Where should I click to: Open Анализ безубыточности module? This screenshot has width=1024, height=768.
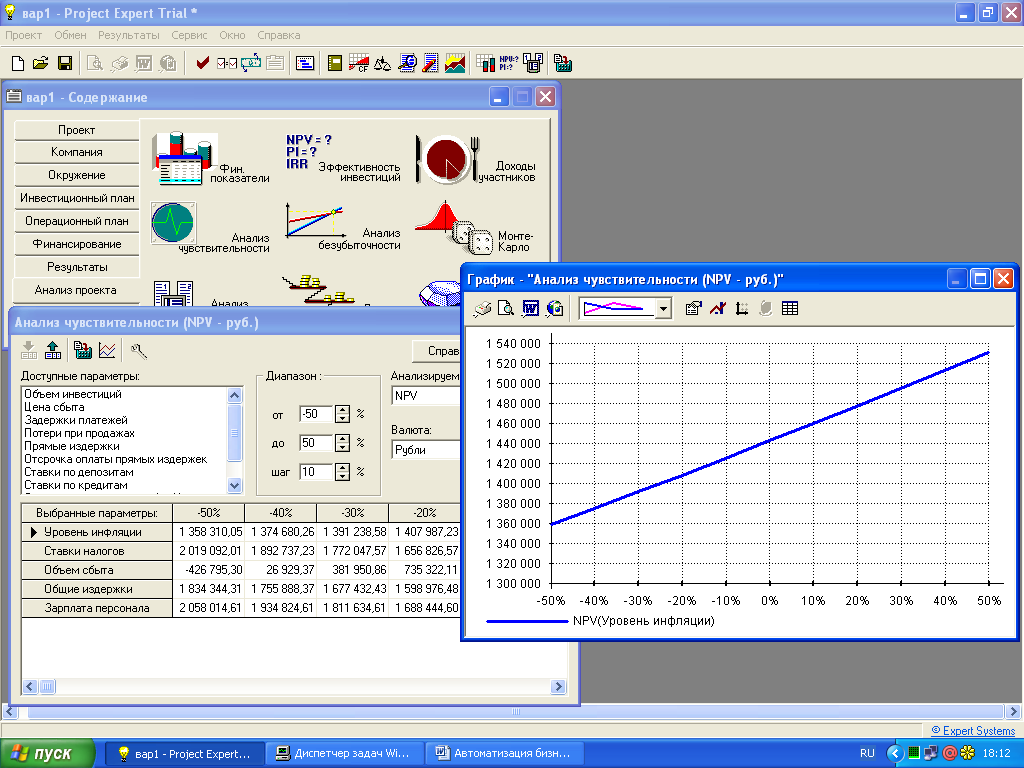point(343,226)
